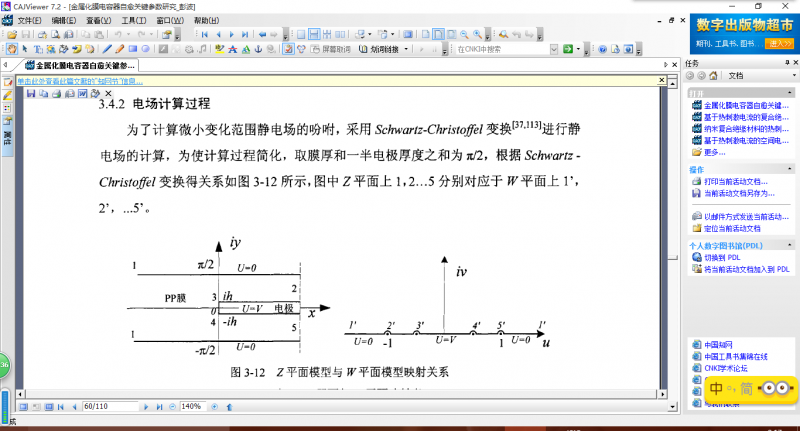Click save icon in document mini toolbar
This screenshot has width=800, height=431.
click(31, 93)
